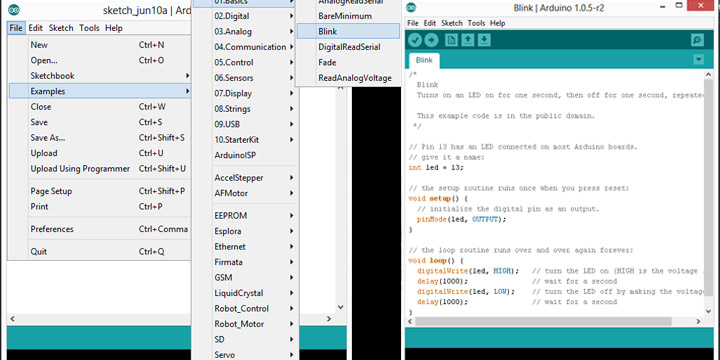The width and height of the screenshot is (720, 360).
Task: Click left scroll arrow in sketch_jun10a editor
Action: tap(12, 318)
